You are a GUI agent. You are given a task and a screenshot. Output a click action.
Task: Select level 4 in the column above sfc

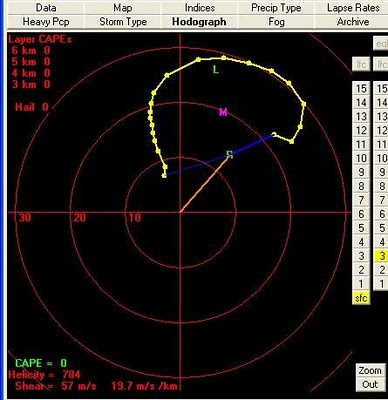(x=361, y=242)
